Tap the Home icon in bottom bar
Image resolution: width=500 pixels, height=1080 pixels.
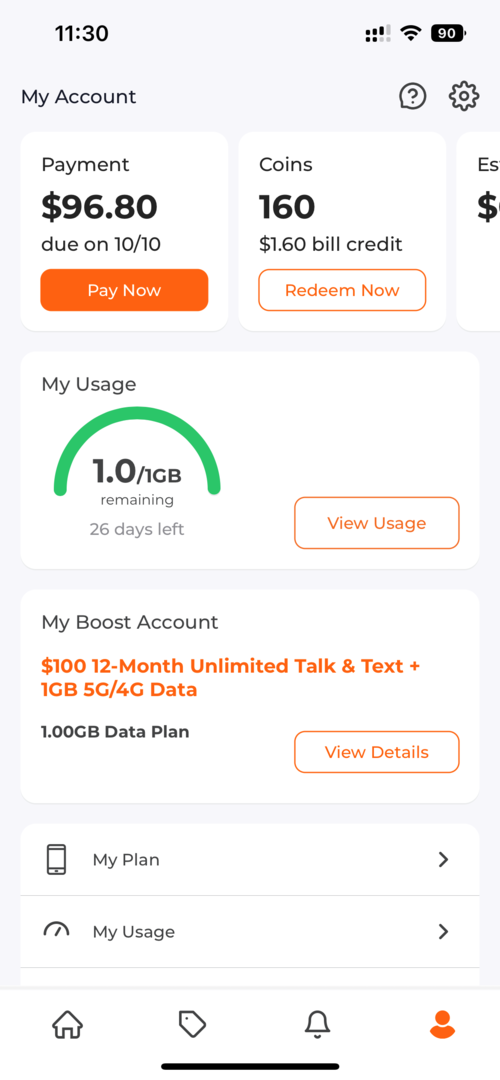click(x=67, y=1024)
